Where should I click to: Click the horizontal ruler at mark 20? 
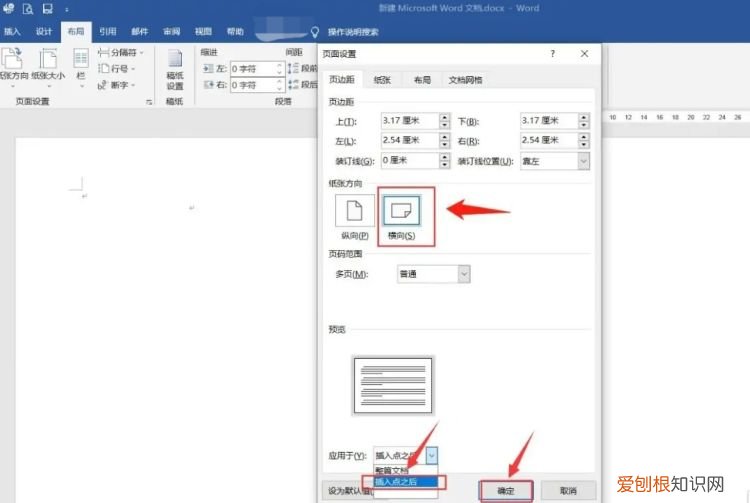point(691,117)
